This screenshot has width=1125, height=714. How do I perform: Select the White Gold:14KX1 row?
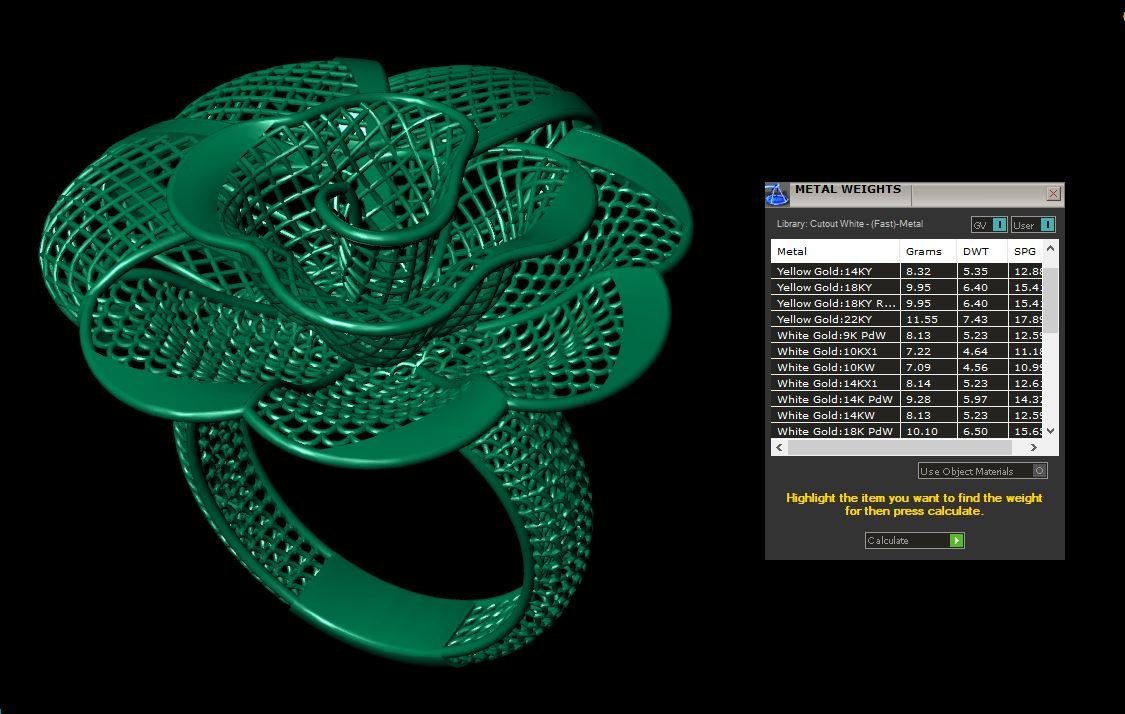coord(907,383)
